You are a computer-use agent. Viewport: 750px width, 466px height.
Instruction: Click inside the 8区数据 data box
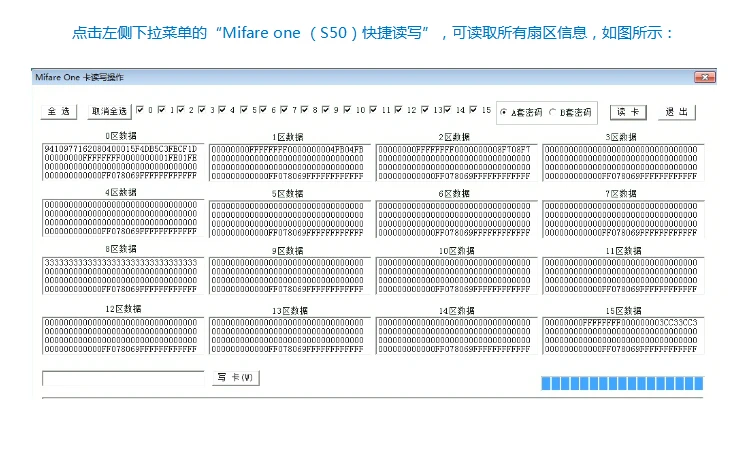tap(123, 276)
